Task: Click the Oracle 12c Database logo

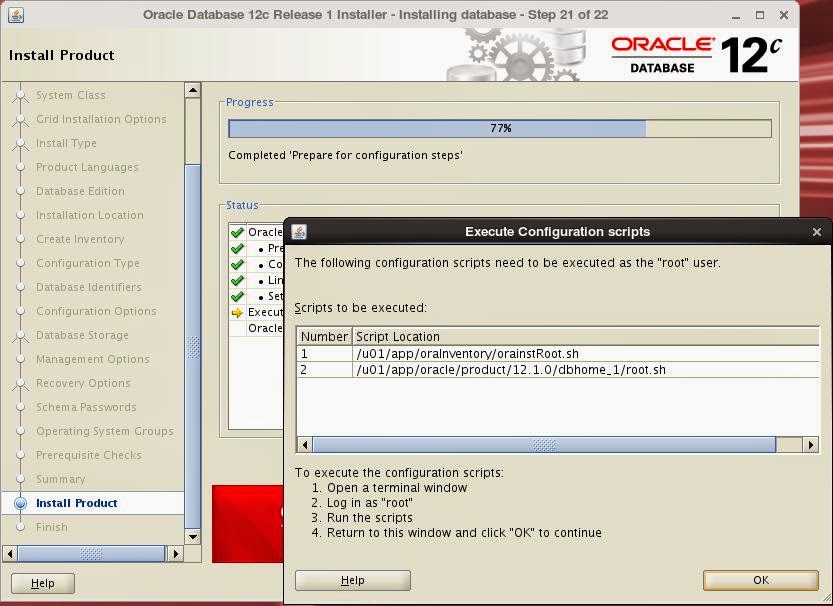Action: (x=696, y=54)
